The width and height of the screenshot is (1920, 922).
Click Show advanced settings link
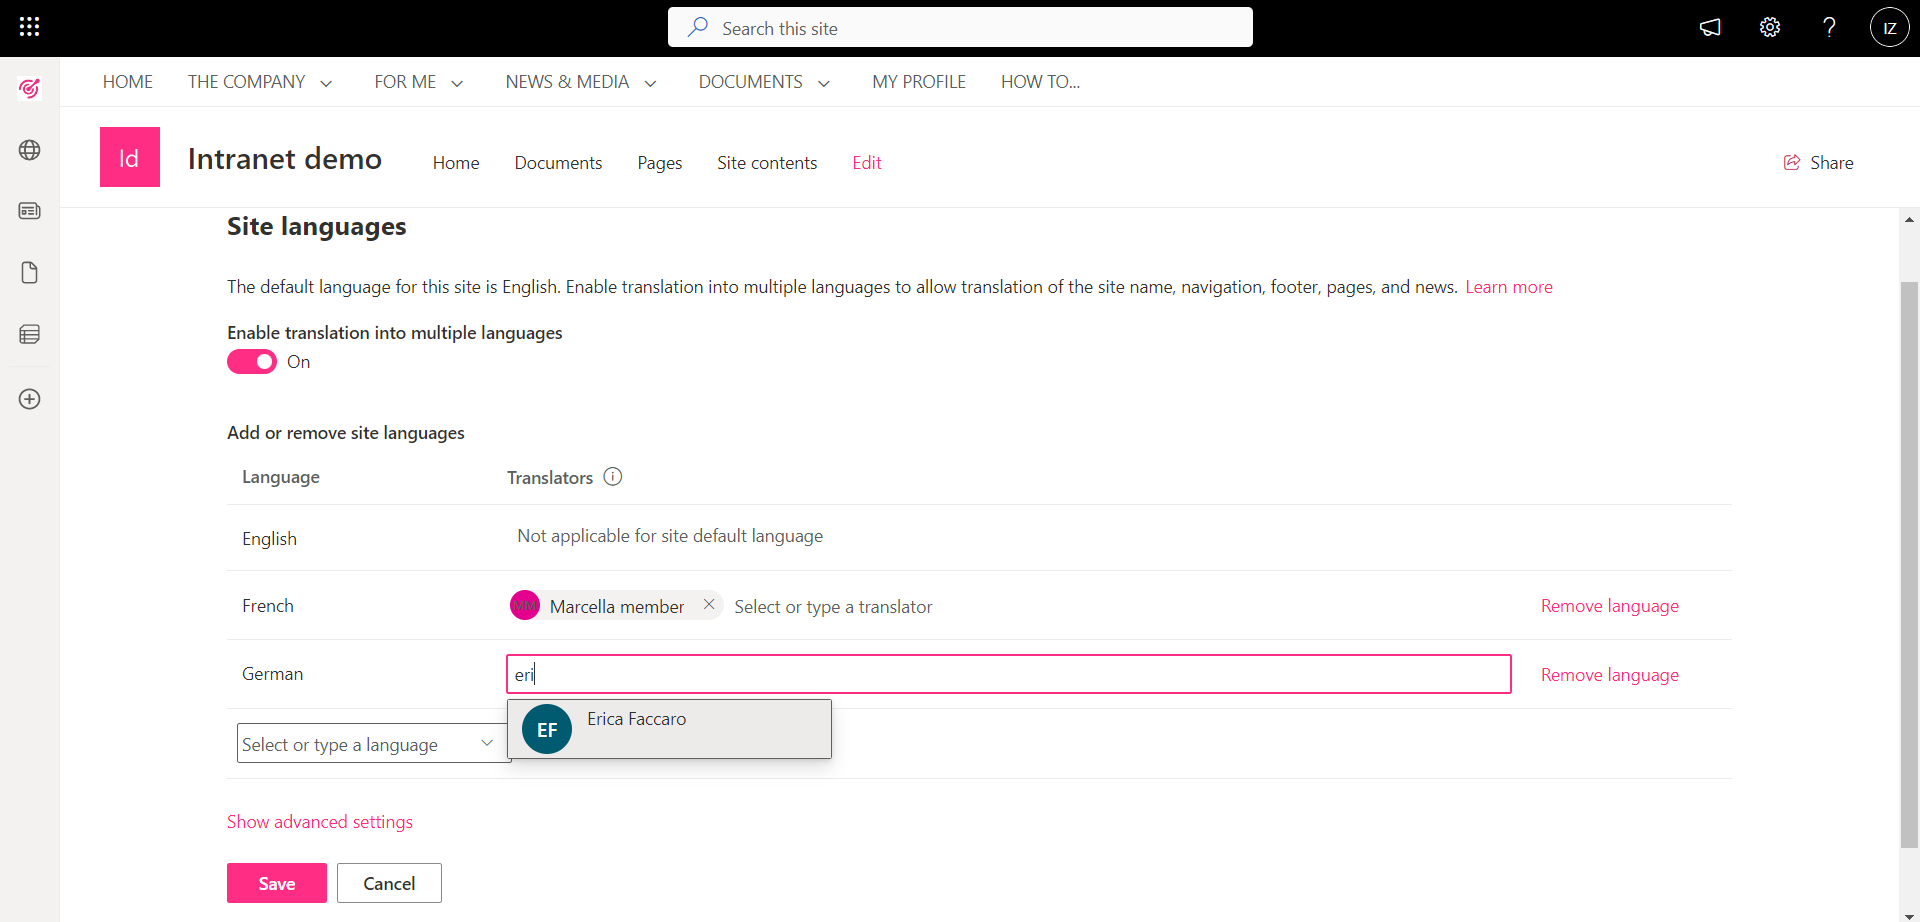click(319, 822)
